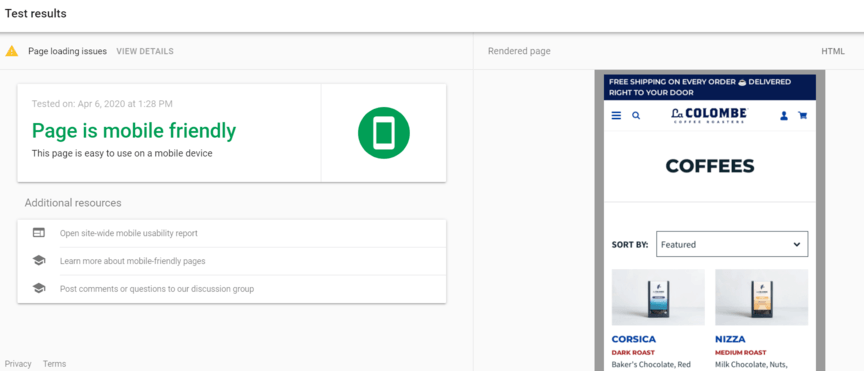This screenshot has height=371, width=864.
Task: Click the dropdown chevron in Sort By box
Action: (797, 244)
